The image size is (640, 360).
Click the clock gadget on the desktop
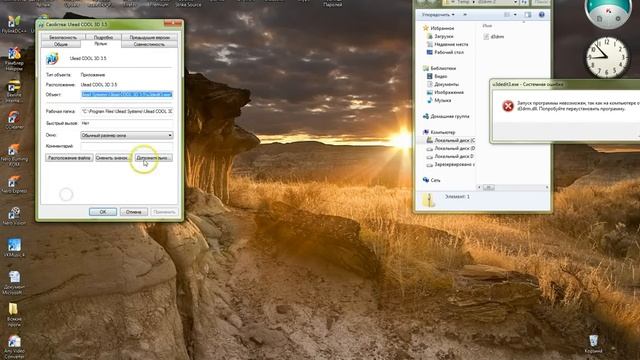(x=607, y=57)
